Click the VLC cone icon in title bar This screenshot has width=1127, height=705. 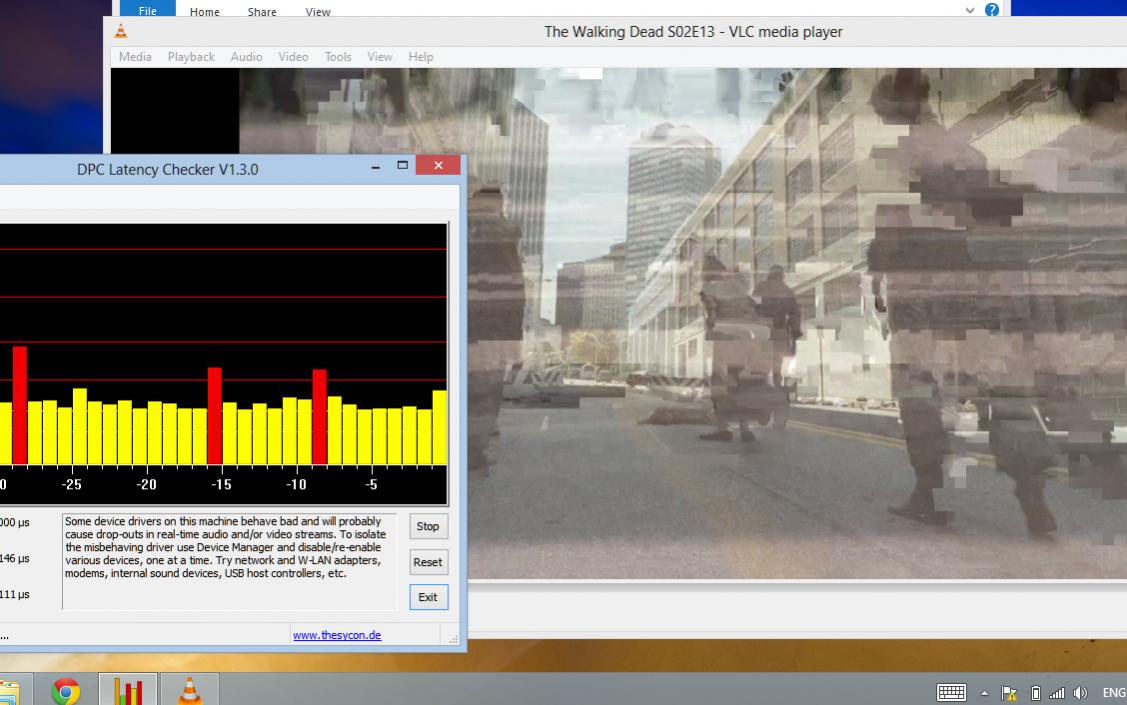pos(121,32)
